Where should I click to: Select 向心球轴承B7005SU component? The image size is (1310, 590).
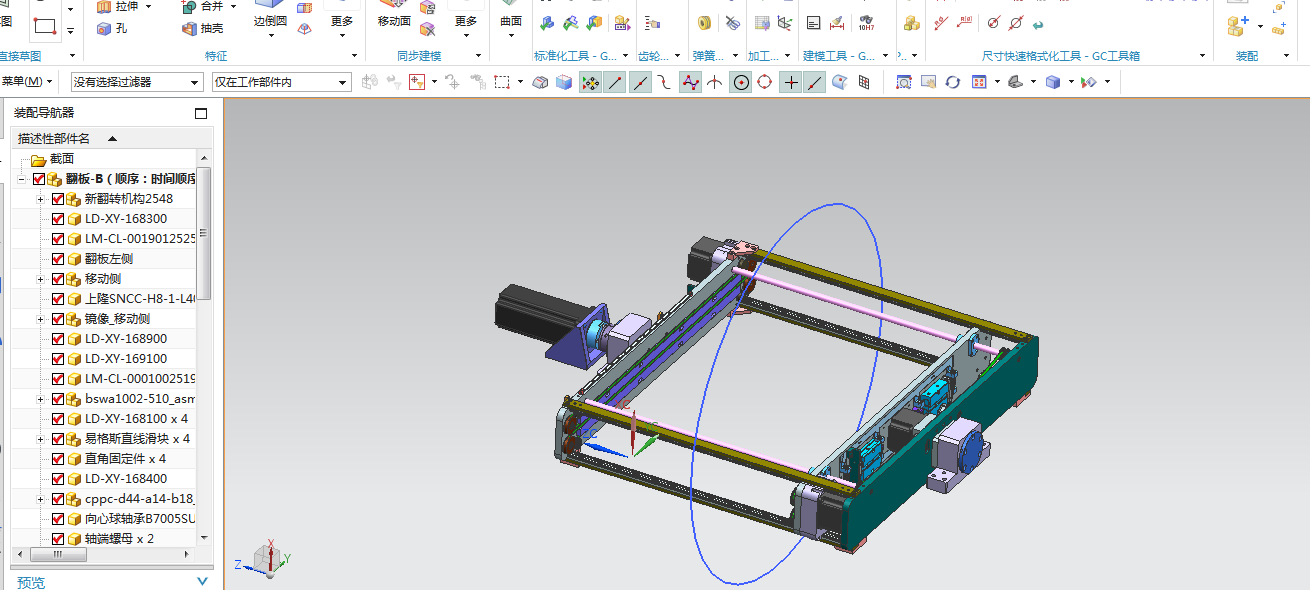coord(104,519)
